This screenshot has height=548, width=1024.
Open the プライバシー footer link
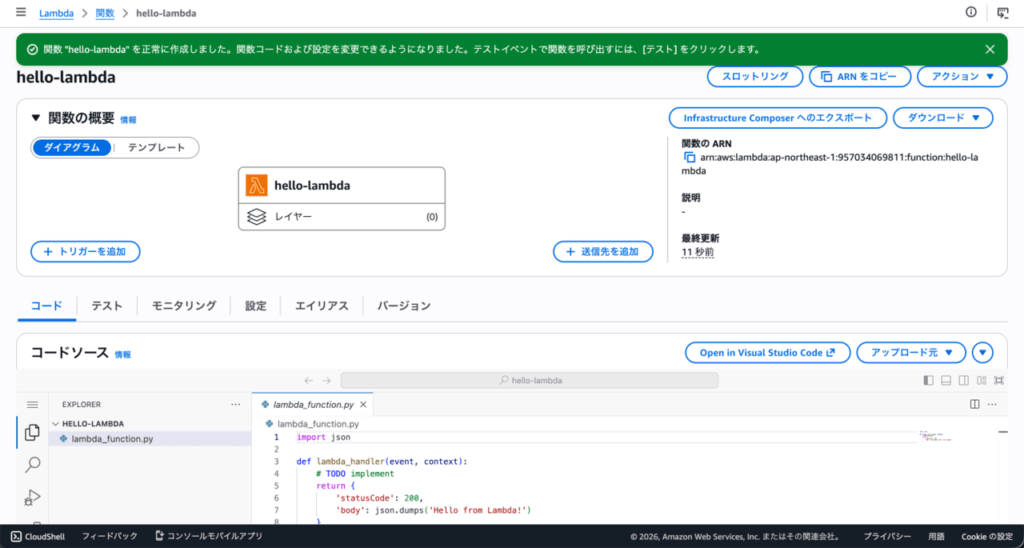[888, 536]
